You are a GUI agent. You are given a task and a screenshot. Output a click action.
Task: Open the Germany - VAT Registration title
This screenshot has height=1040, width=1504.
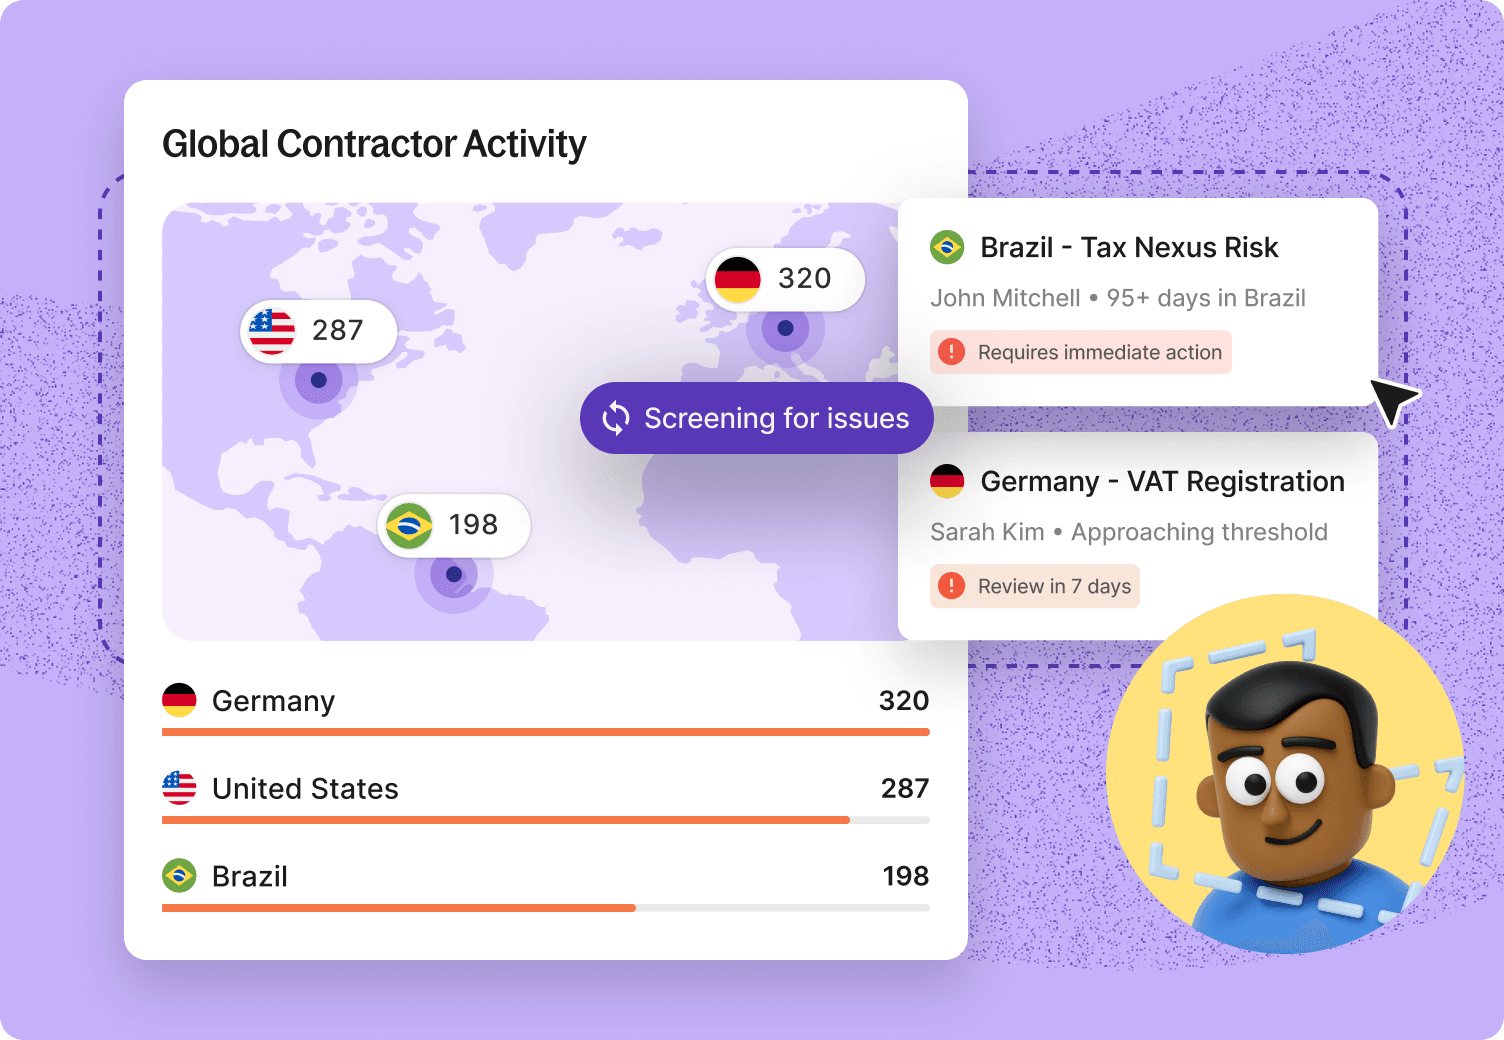(x=1162, y=481)
